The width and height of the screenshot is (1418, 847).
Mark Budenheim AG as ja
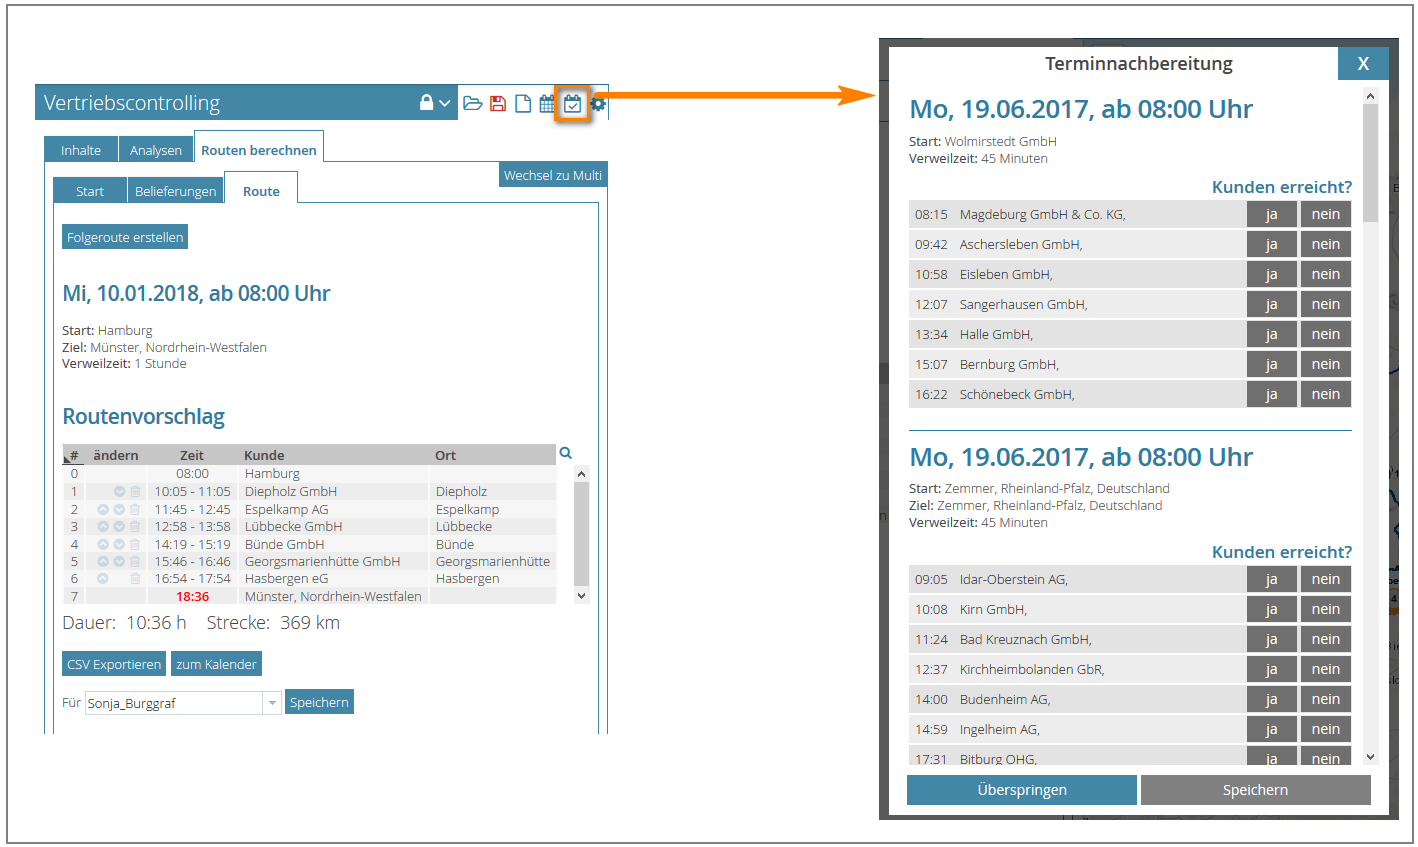tap(1272, 699)
